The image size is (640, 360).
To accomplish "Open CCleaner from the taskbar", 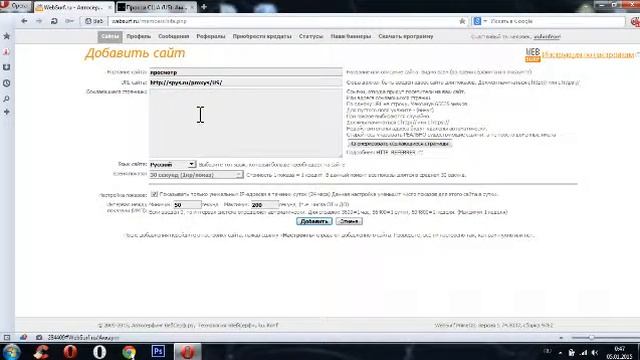I will click(41, 351).
